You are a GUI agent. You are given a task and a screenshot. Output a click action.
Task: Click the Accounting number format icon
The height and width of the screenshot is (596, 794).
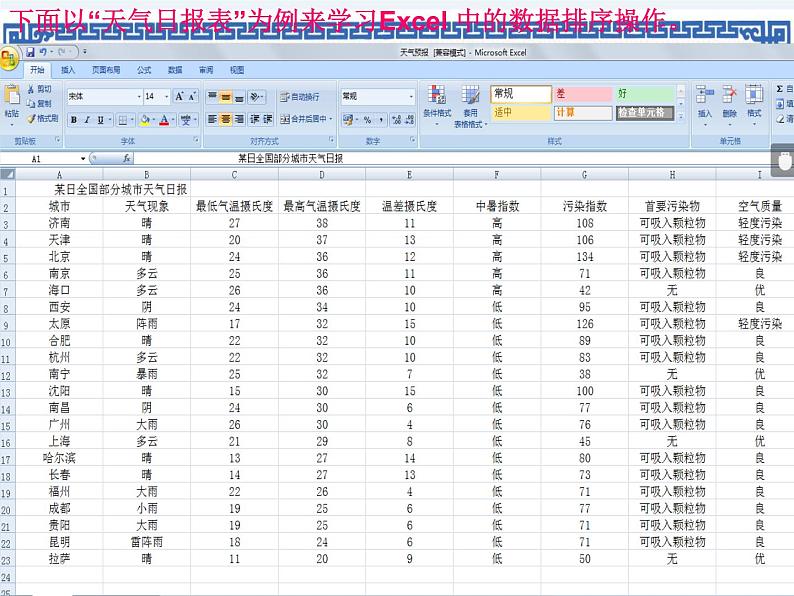click(x=347, y=120)
